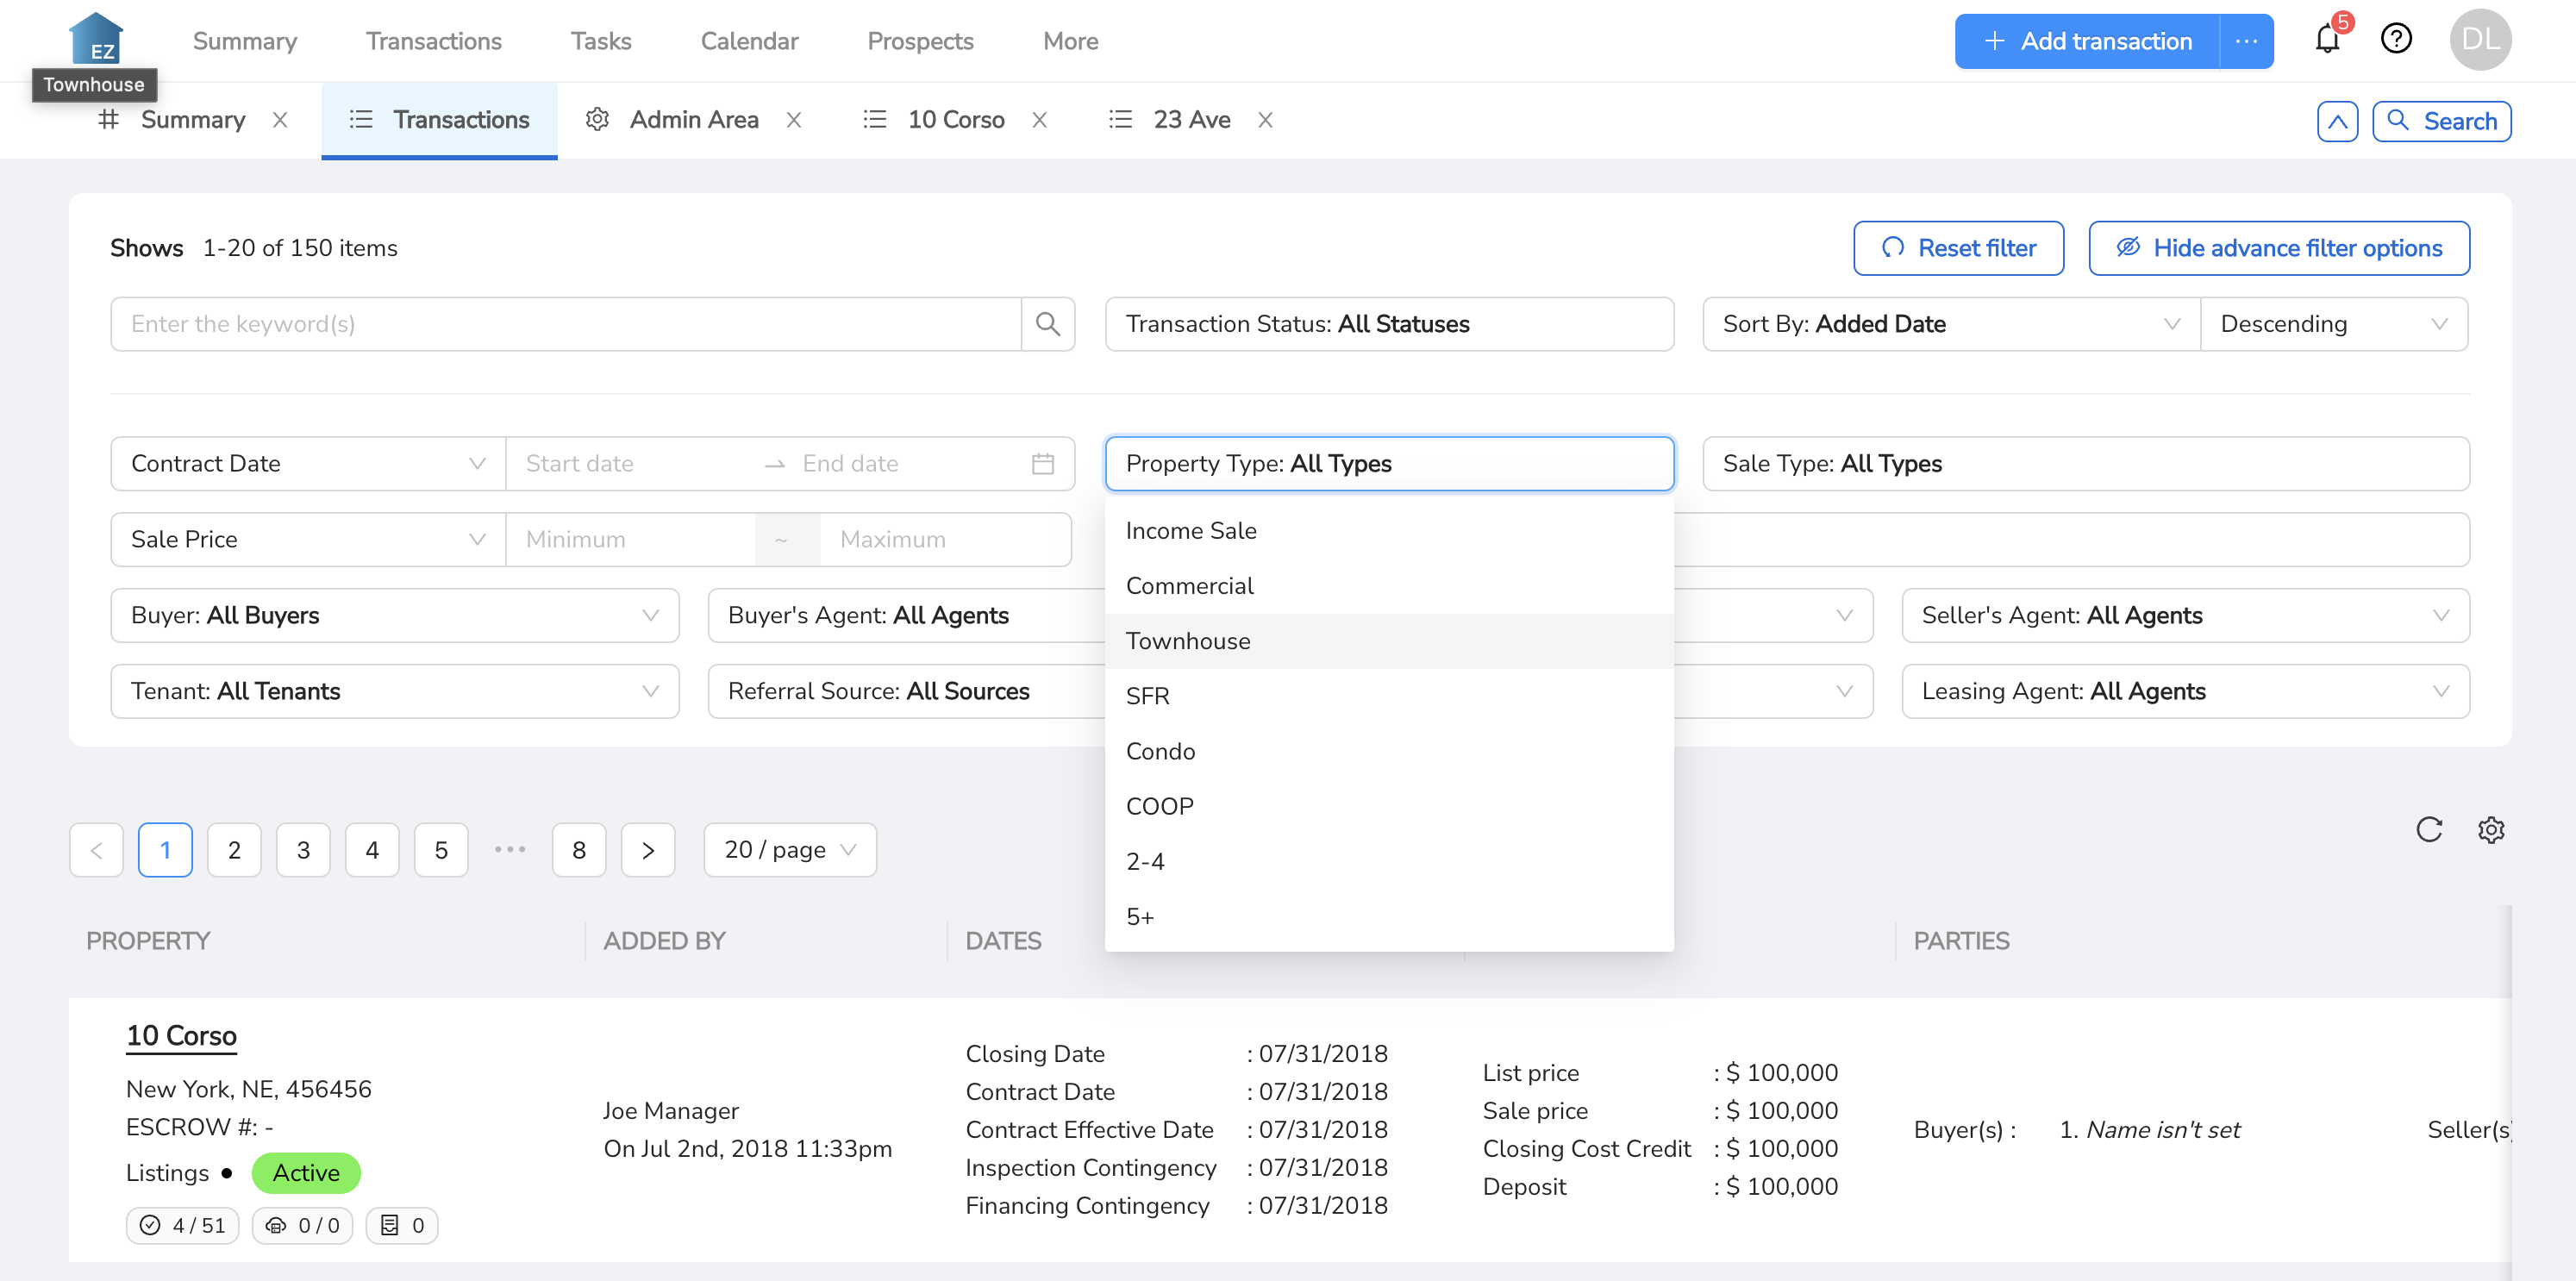Hide advance filter options
The image size is (2576, 1281).
tap(2279, 248)
